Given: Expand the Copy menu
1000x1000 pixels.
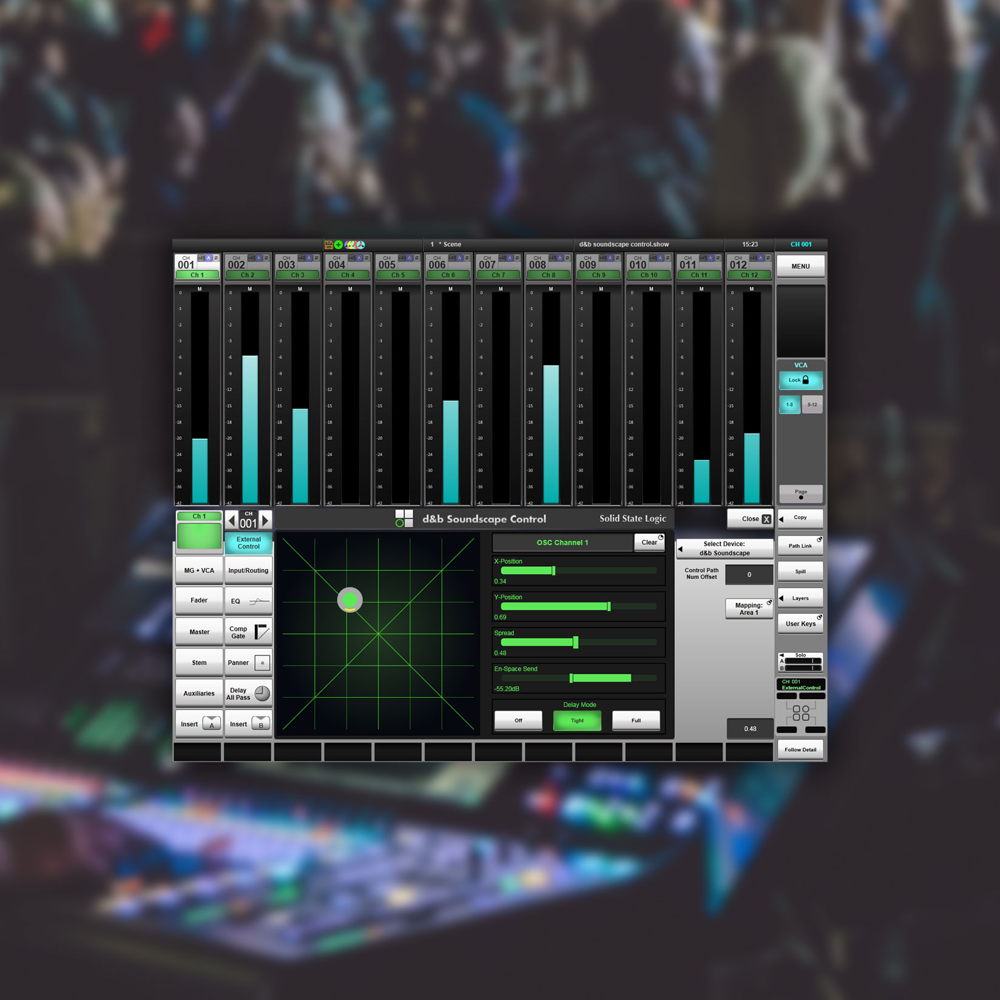Looking at the screenshot, I should 800,518.
